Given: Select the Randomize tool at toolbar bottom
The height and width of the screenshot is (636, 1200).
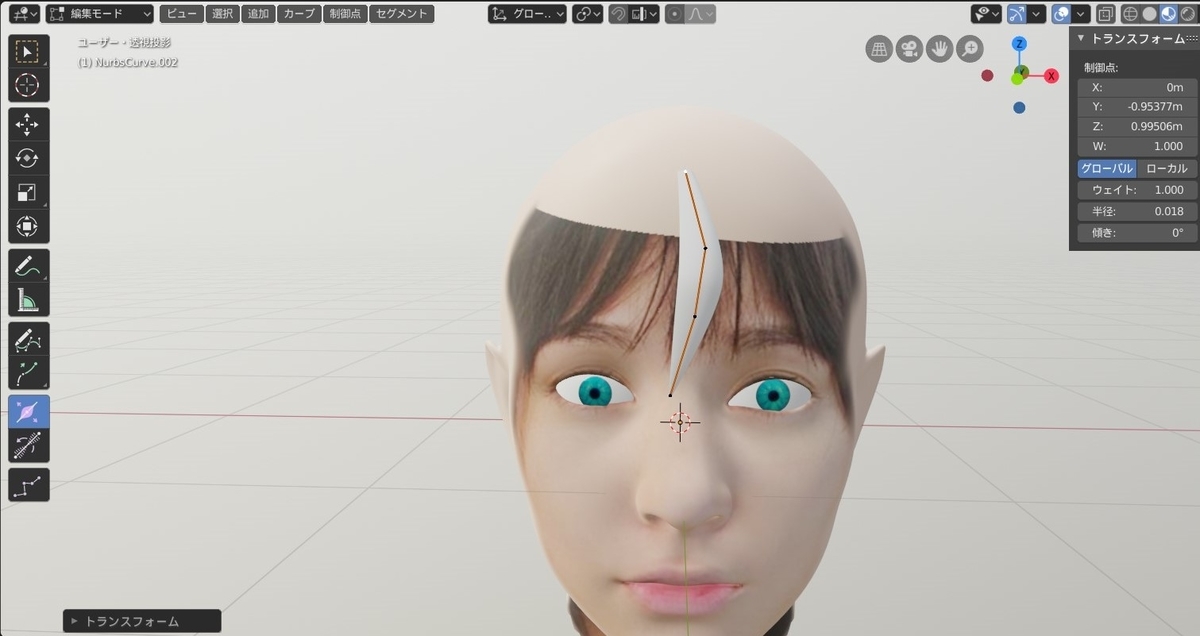Looking at the screenshot, I should click(28, 485).
